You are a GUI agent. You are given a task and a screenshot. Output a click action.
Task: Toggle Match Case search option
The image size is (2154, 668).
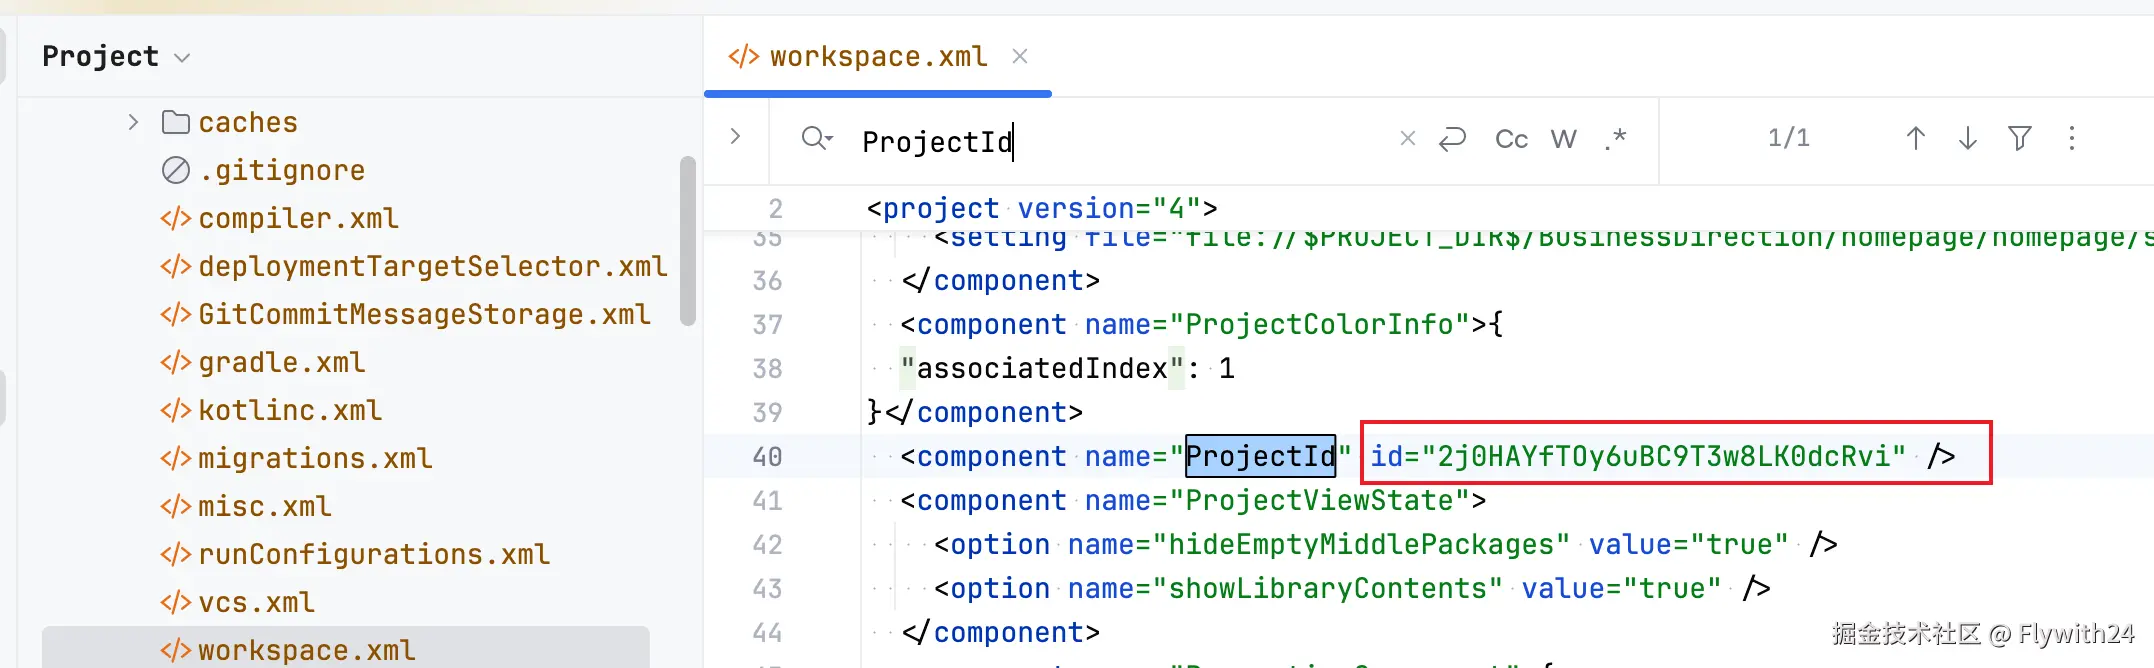(x=1511, y=138)
